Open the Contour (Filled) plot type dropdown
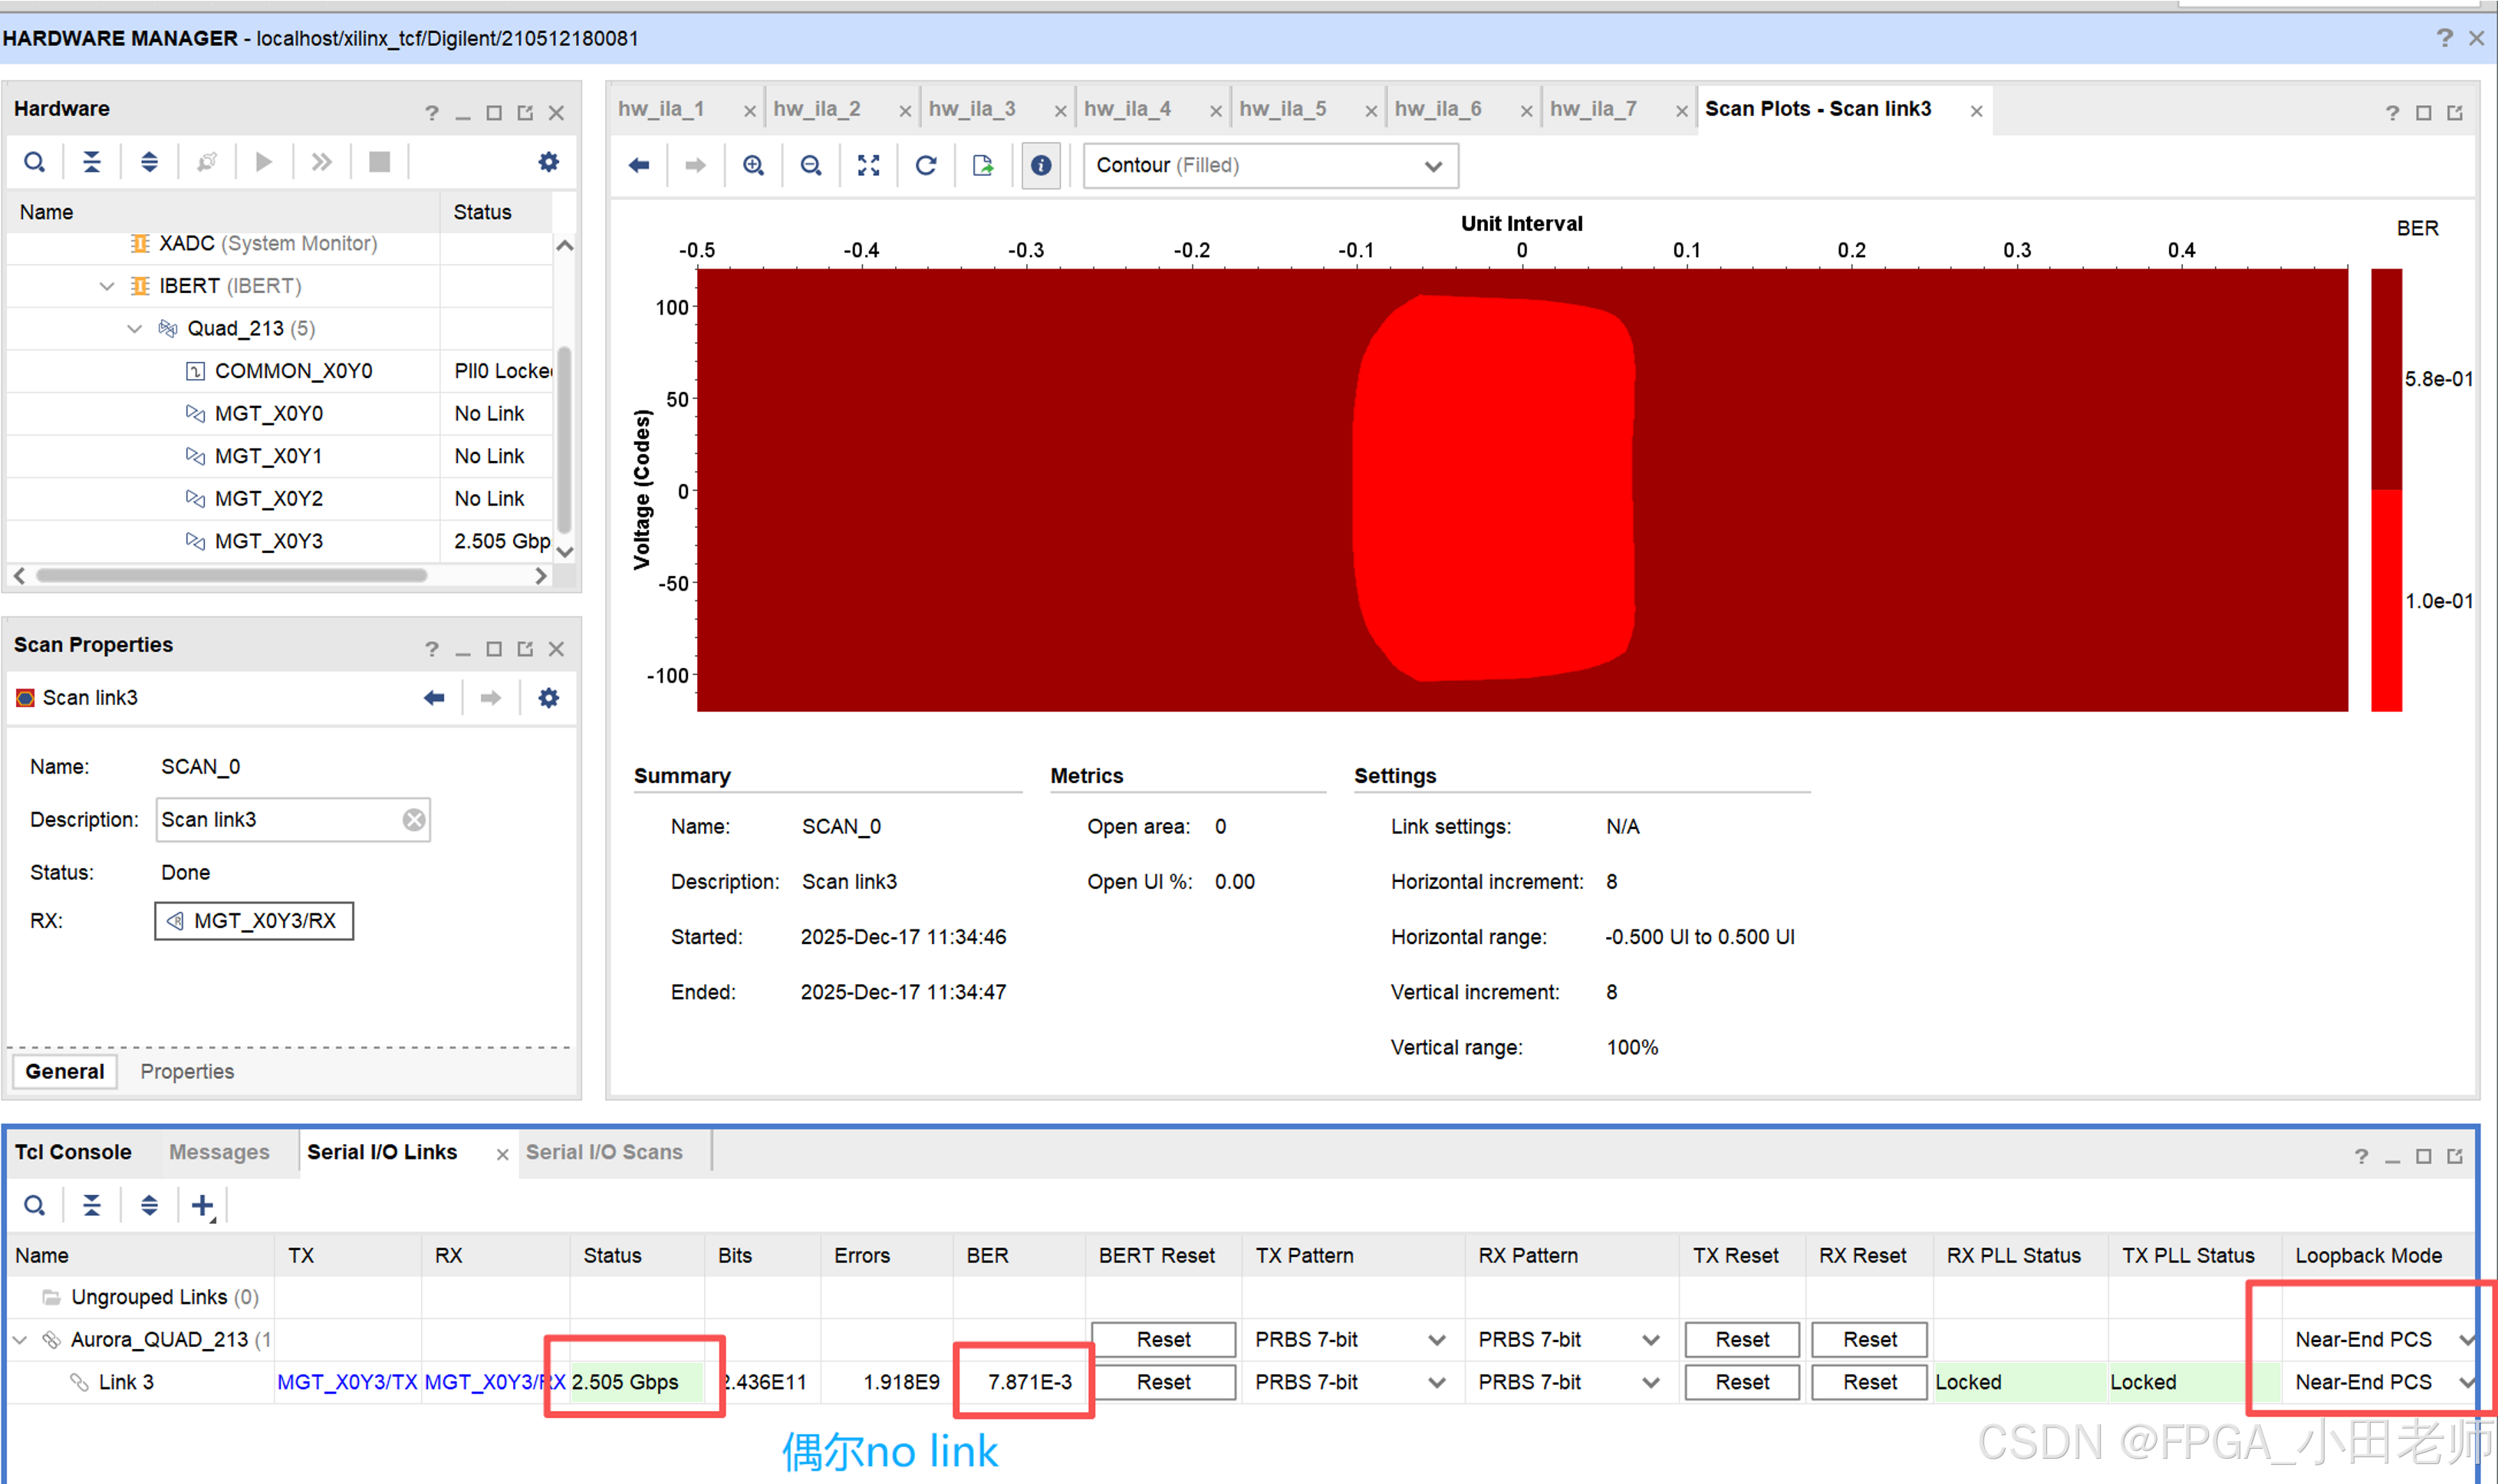 coord(1270,165)
